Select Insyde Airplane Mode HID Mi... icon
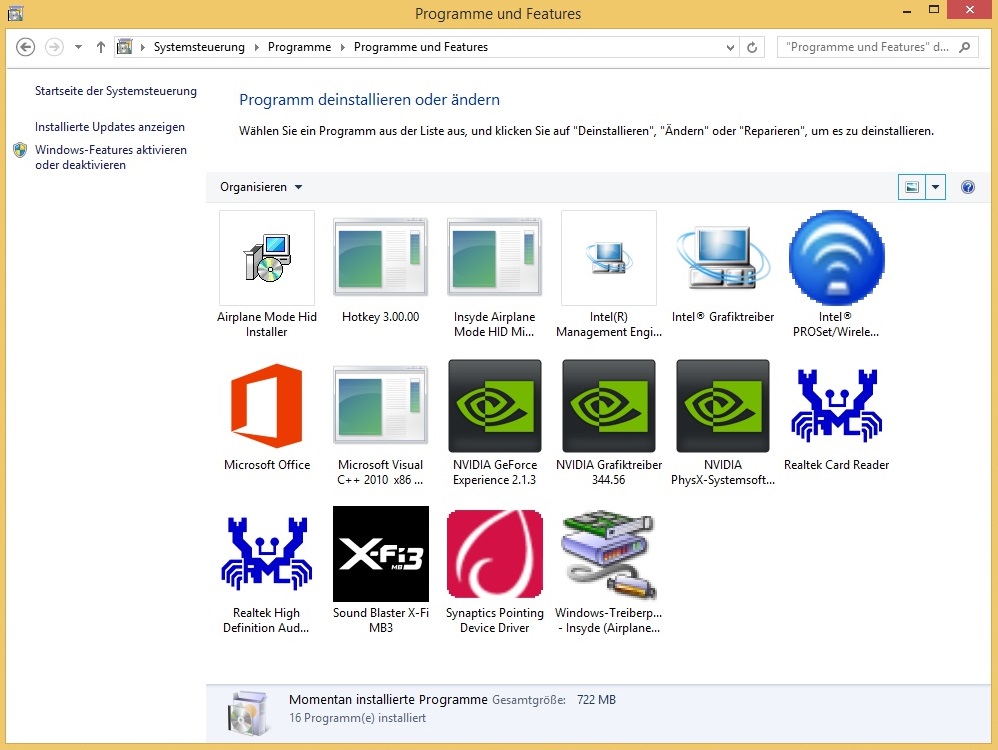 (x=495, y=258)
